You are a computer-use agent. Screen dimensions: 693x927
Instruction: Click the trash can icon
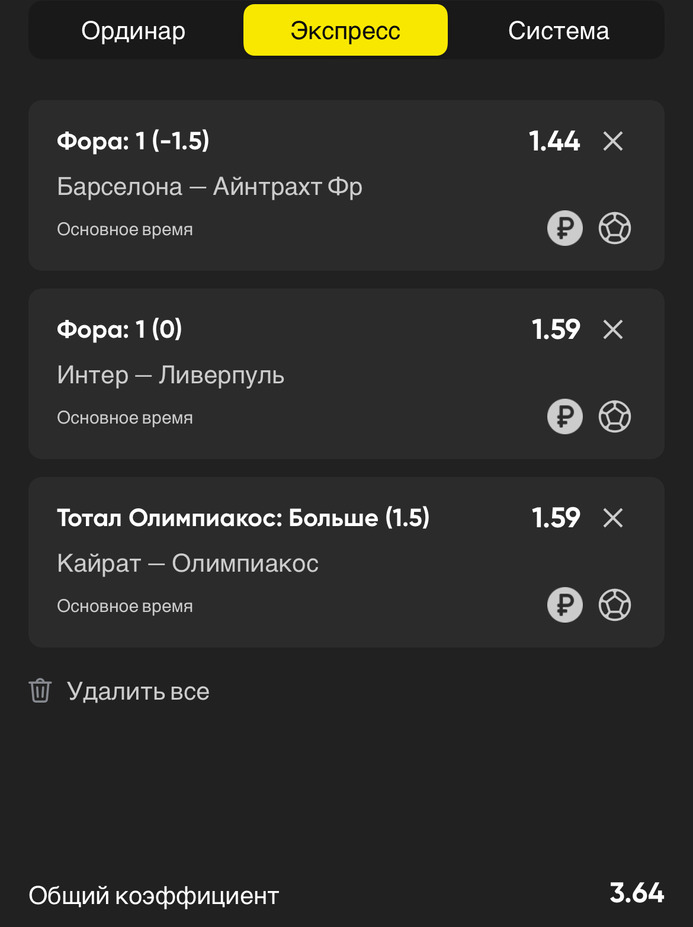tap(40, 691)
